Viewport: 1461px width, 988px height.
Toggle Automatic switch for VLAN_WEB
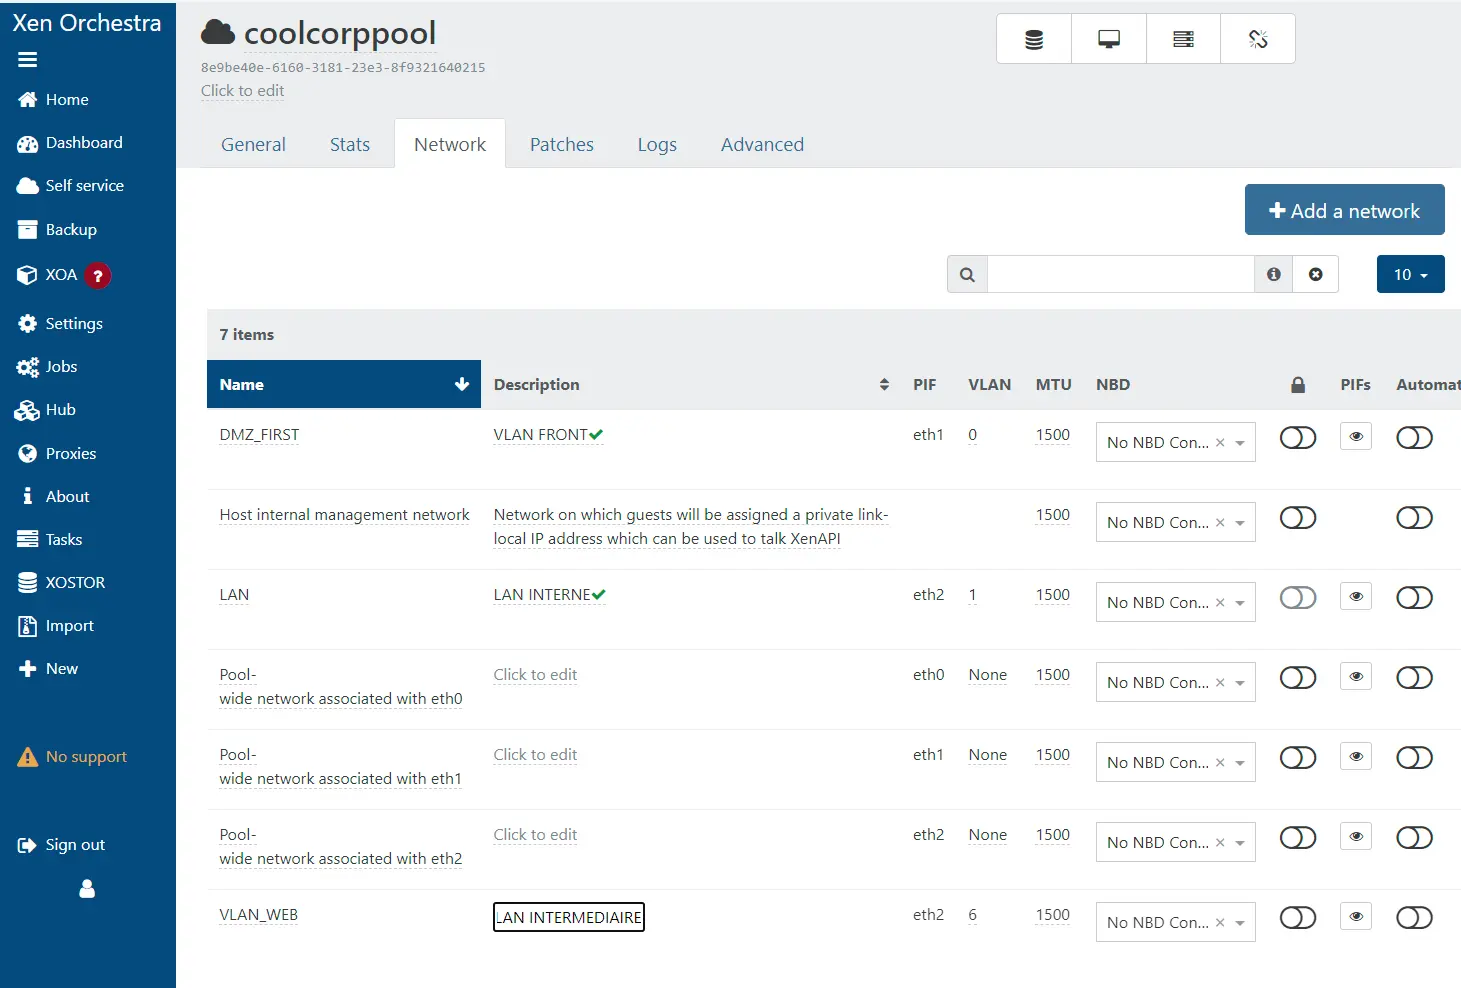point(1414,918)
